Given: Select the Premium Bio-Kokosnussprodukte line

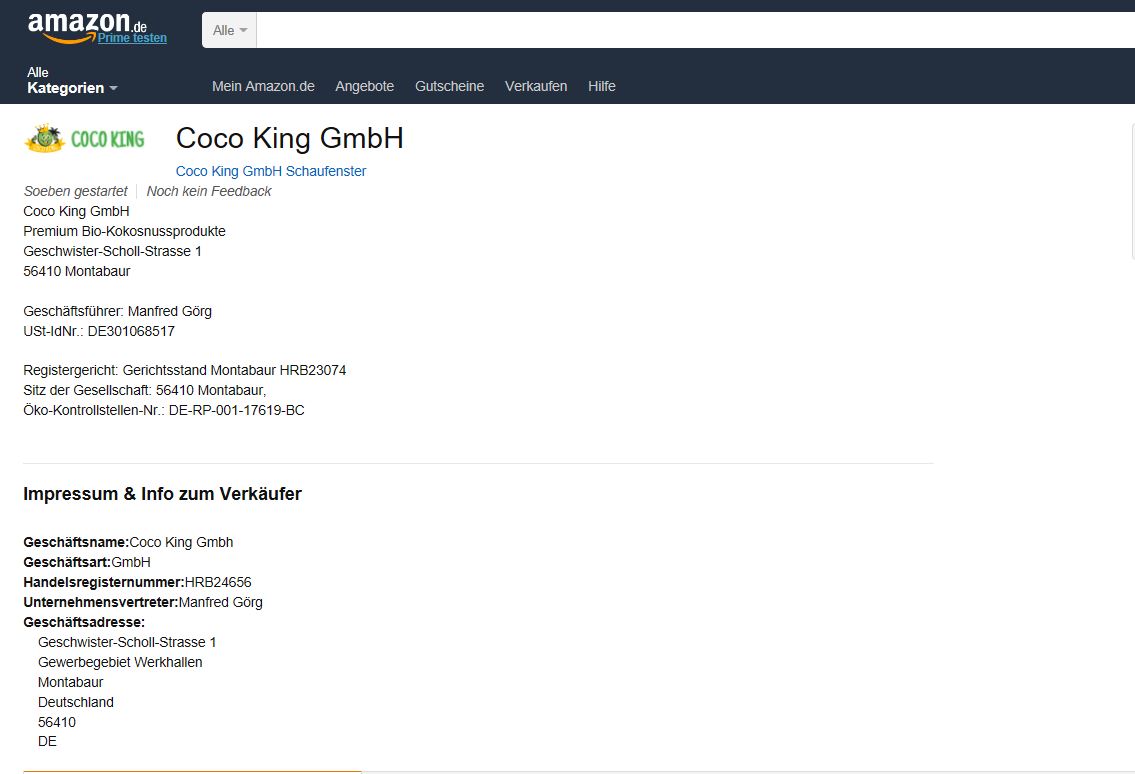Looking at the screenshot, I should click(125, 231).
